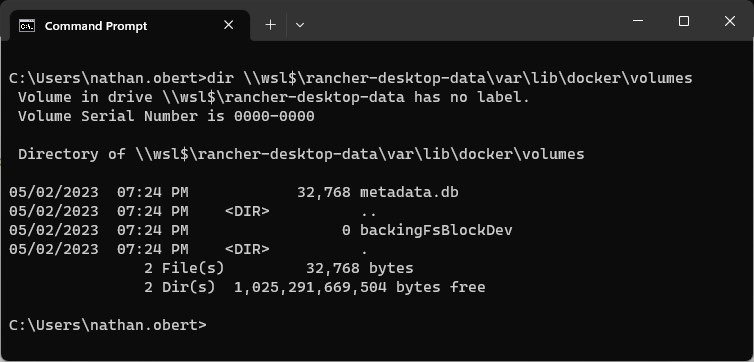The height and width of the screenshot is (362, 754).
Task: Close the terminal window with X
Action: click(729, 21)
